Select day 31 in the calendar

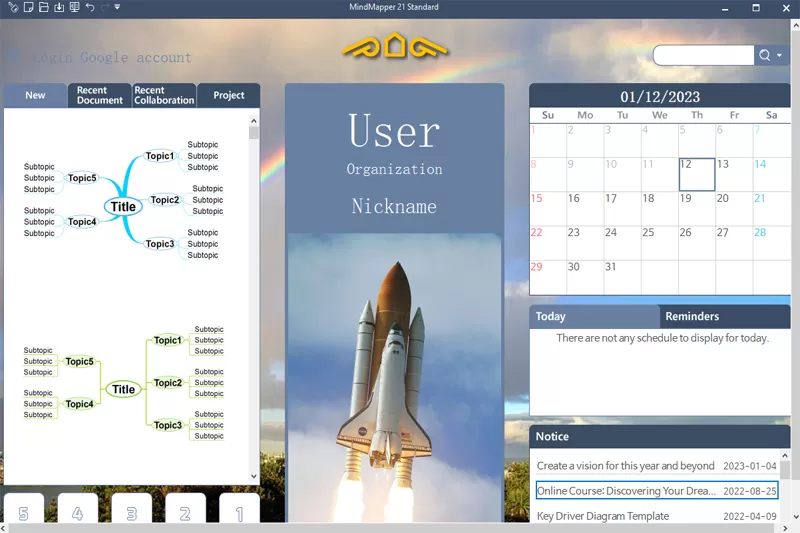pyautogui.click(x=622, y=277)
